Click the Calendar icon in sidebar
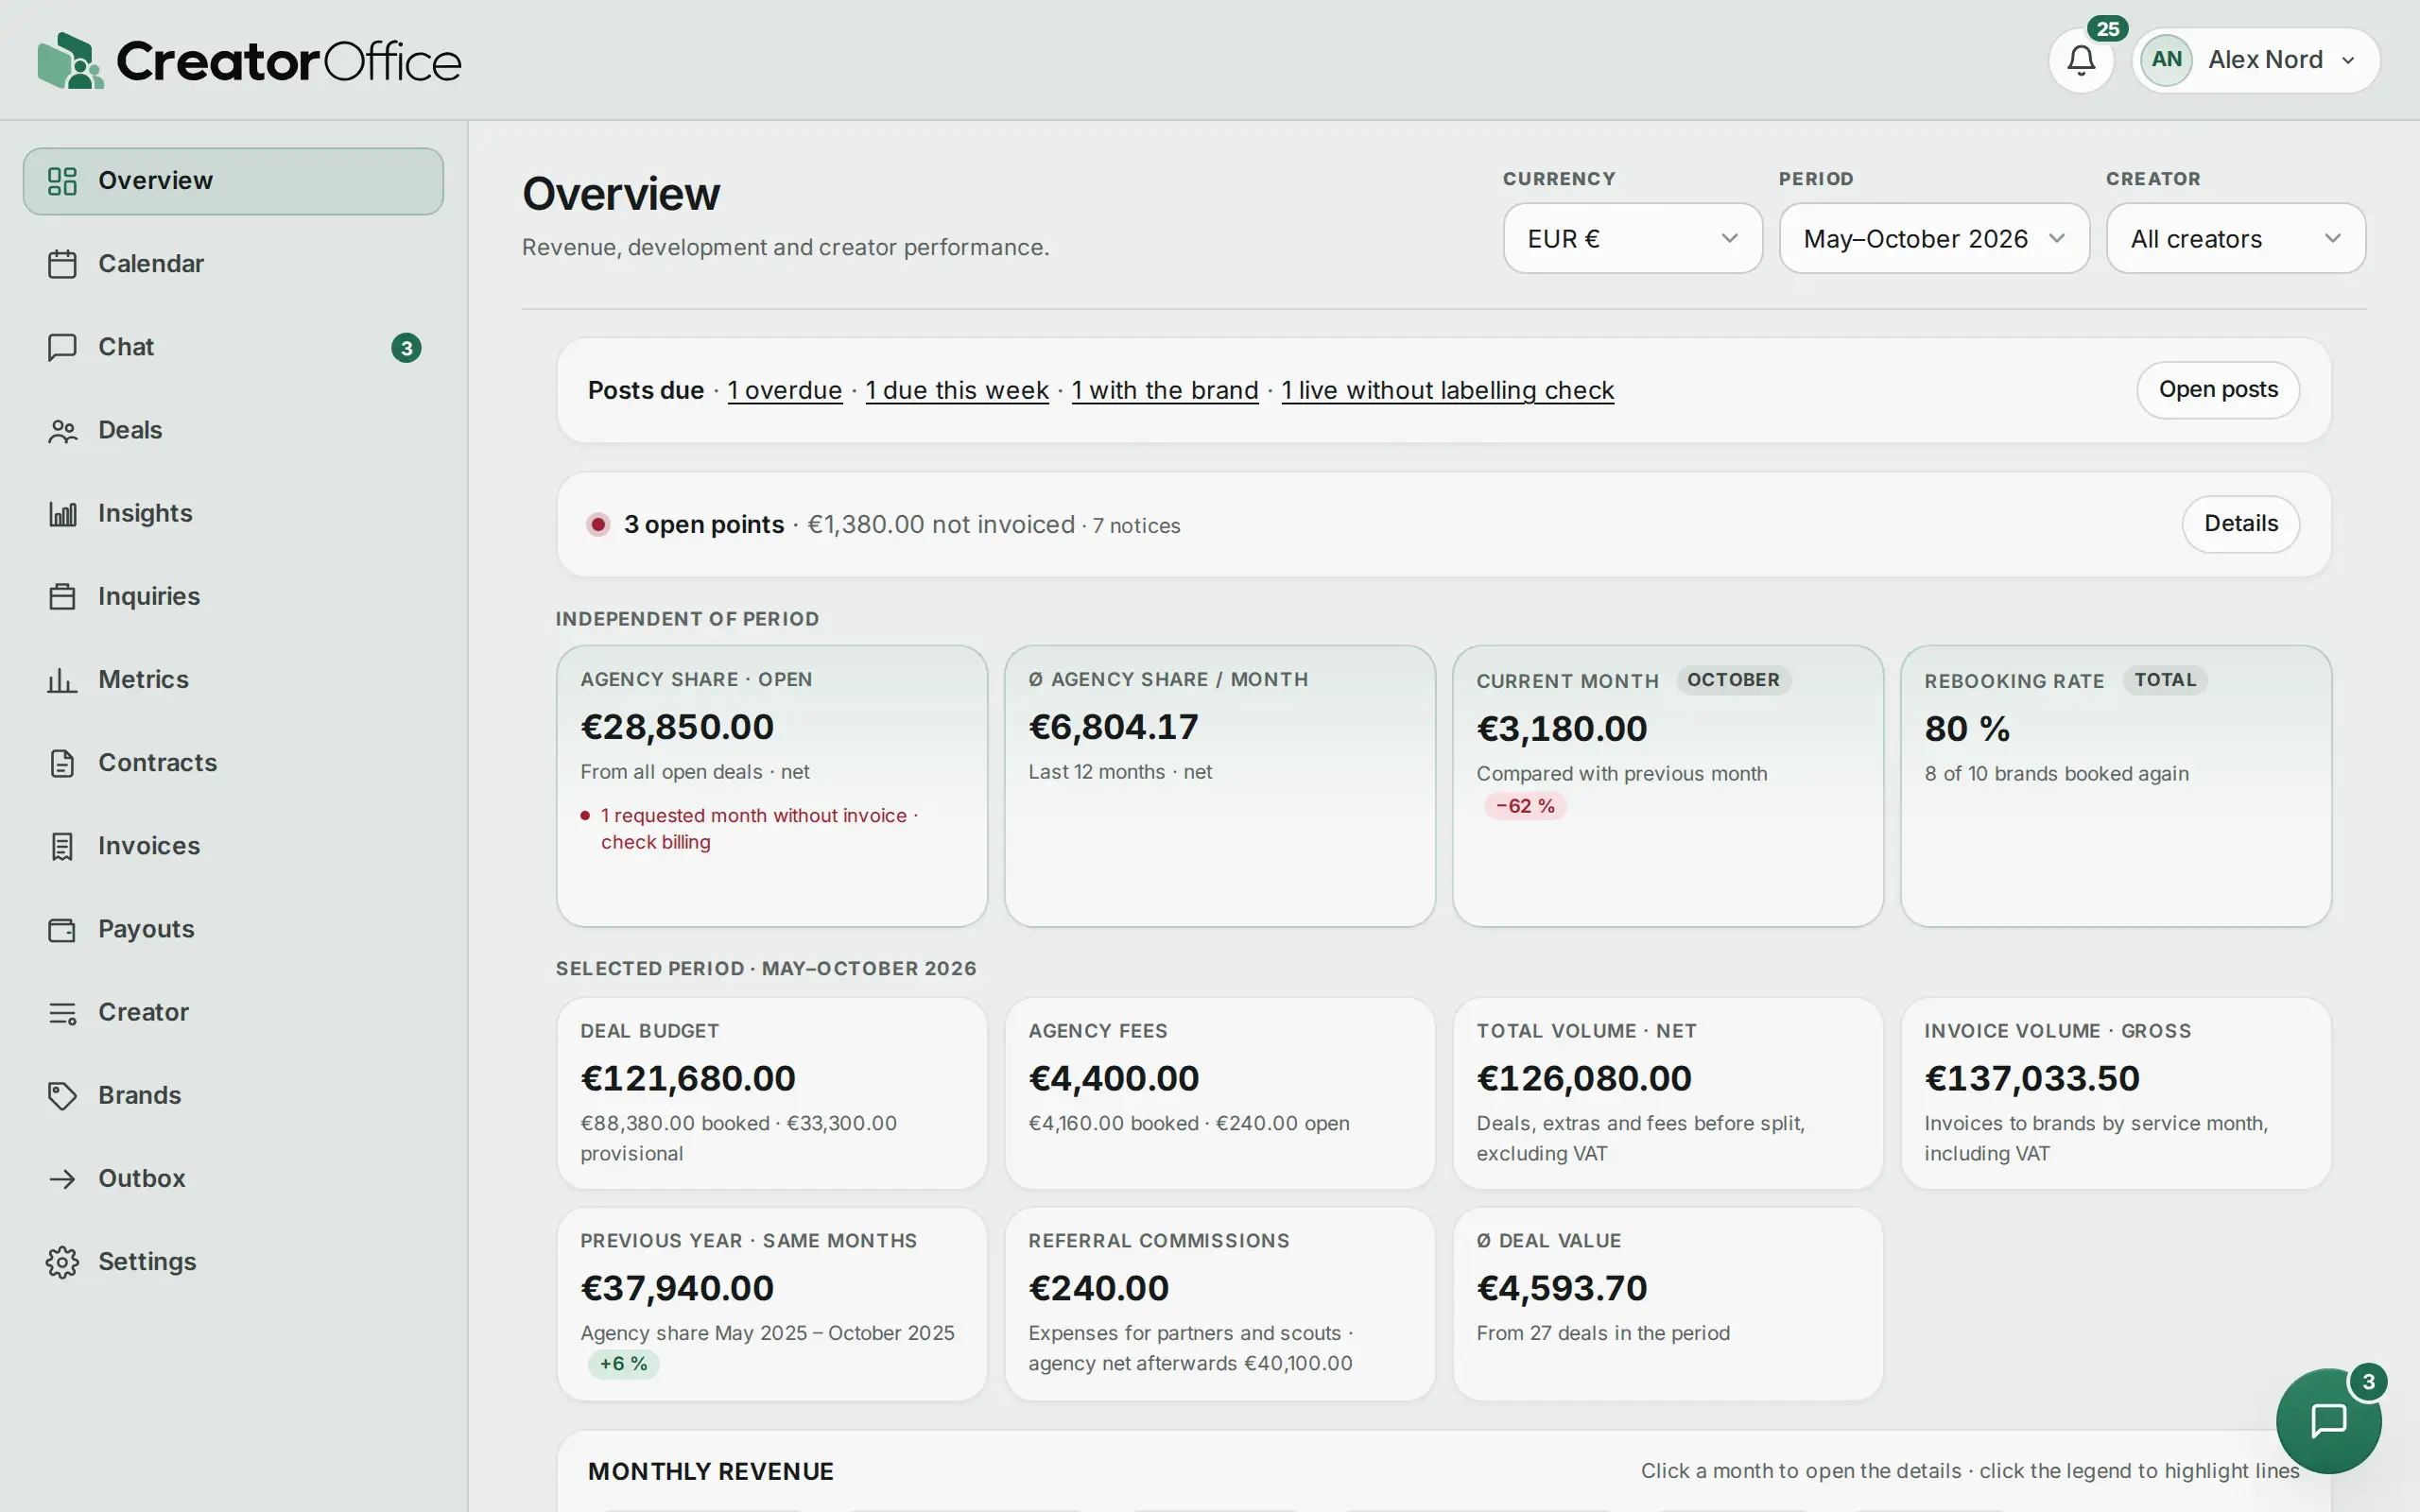Image resolution: width=2420 pixels, height=1512 pixels. [62, 264]
